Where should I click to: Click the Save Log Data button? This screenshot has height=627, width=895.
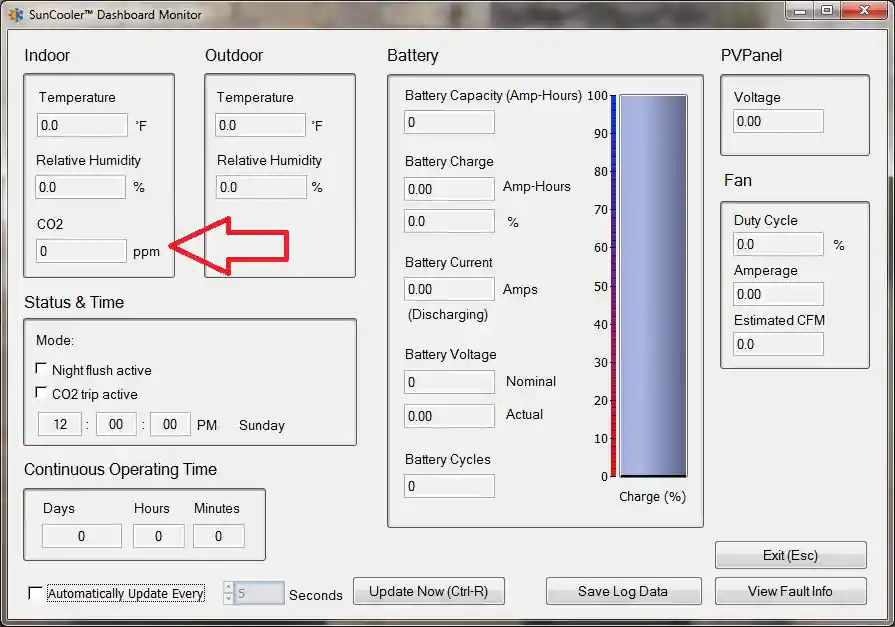click(623, 591)
